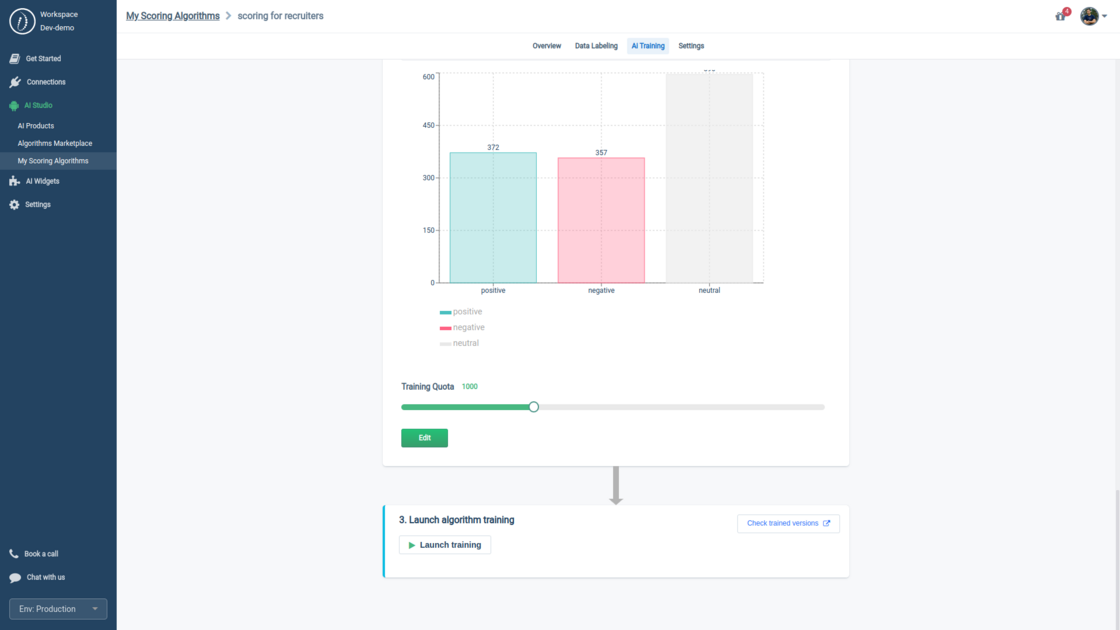Click the 357 value above negative bar

(x=601, y=153)
